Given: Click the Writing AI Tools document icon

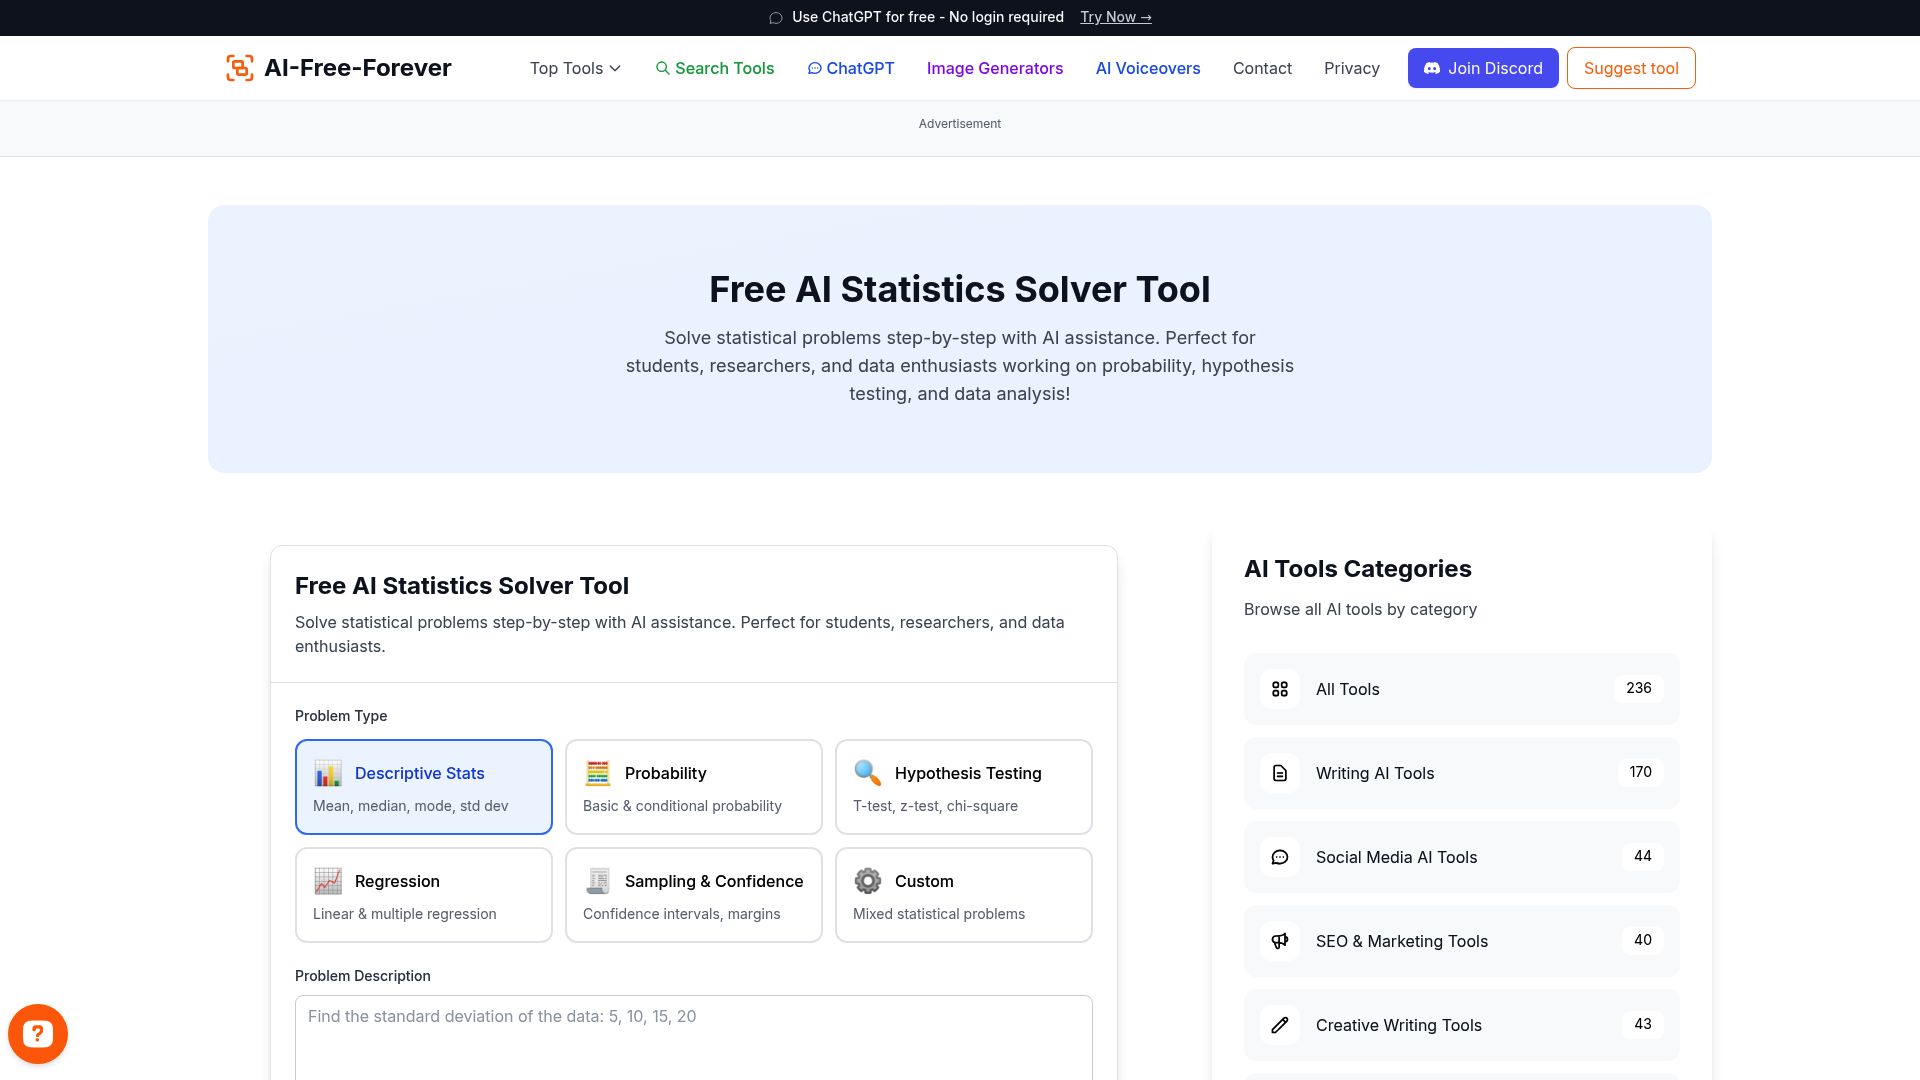Looking at the screenshot, I should (x=1279, y=773).
